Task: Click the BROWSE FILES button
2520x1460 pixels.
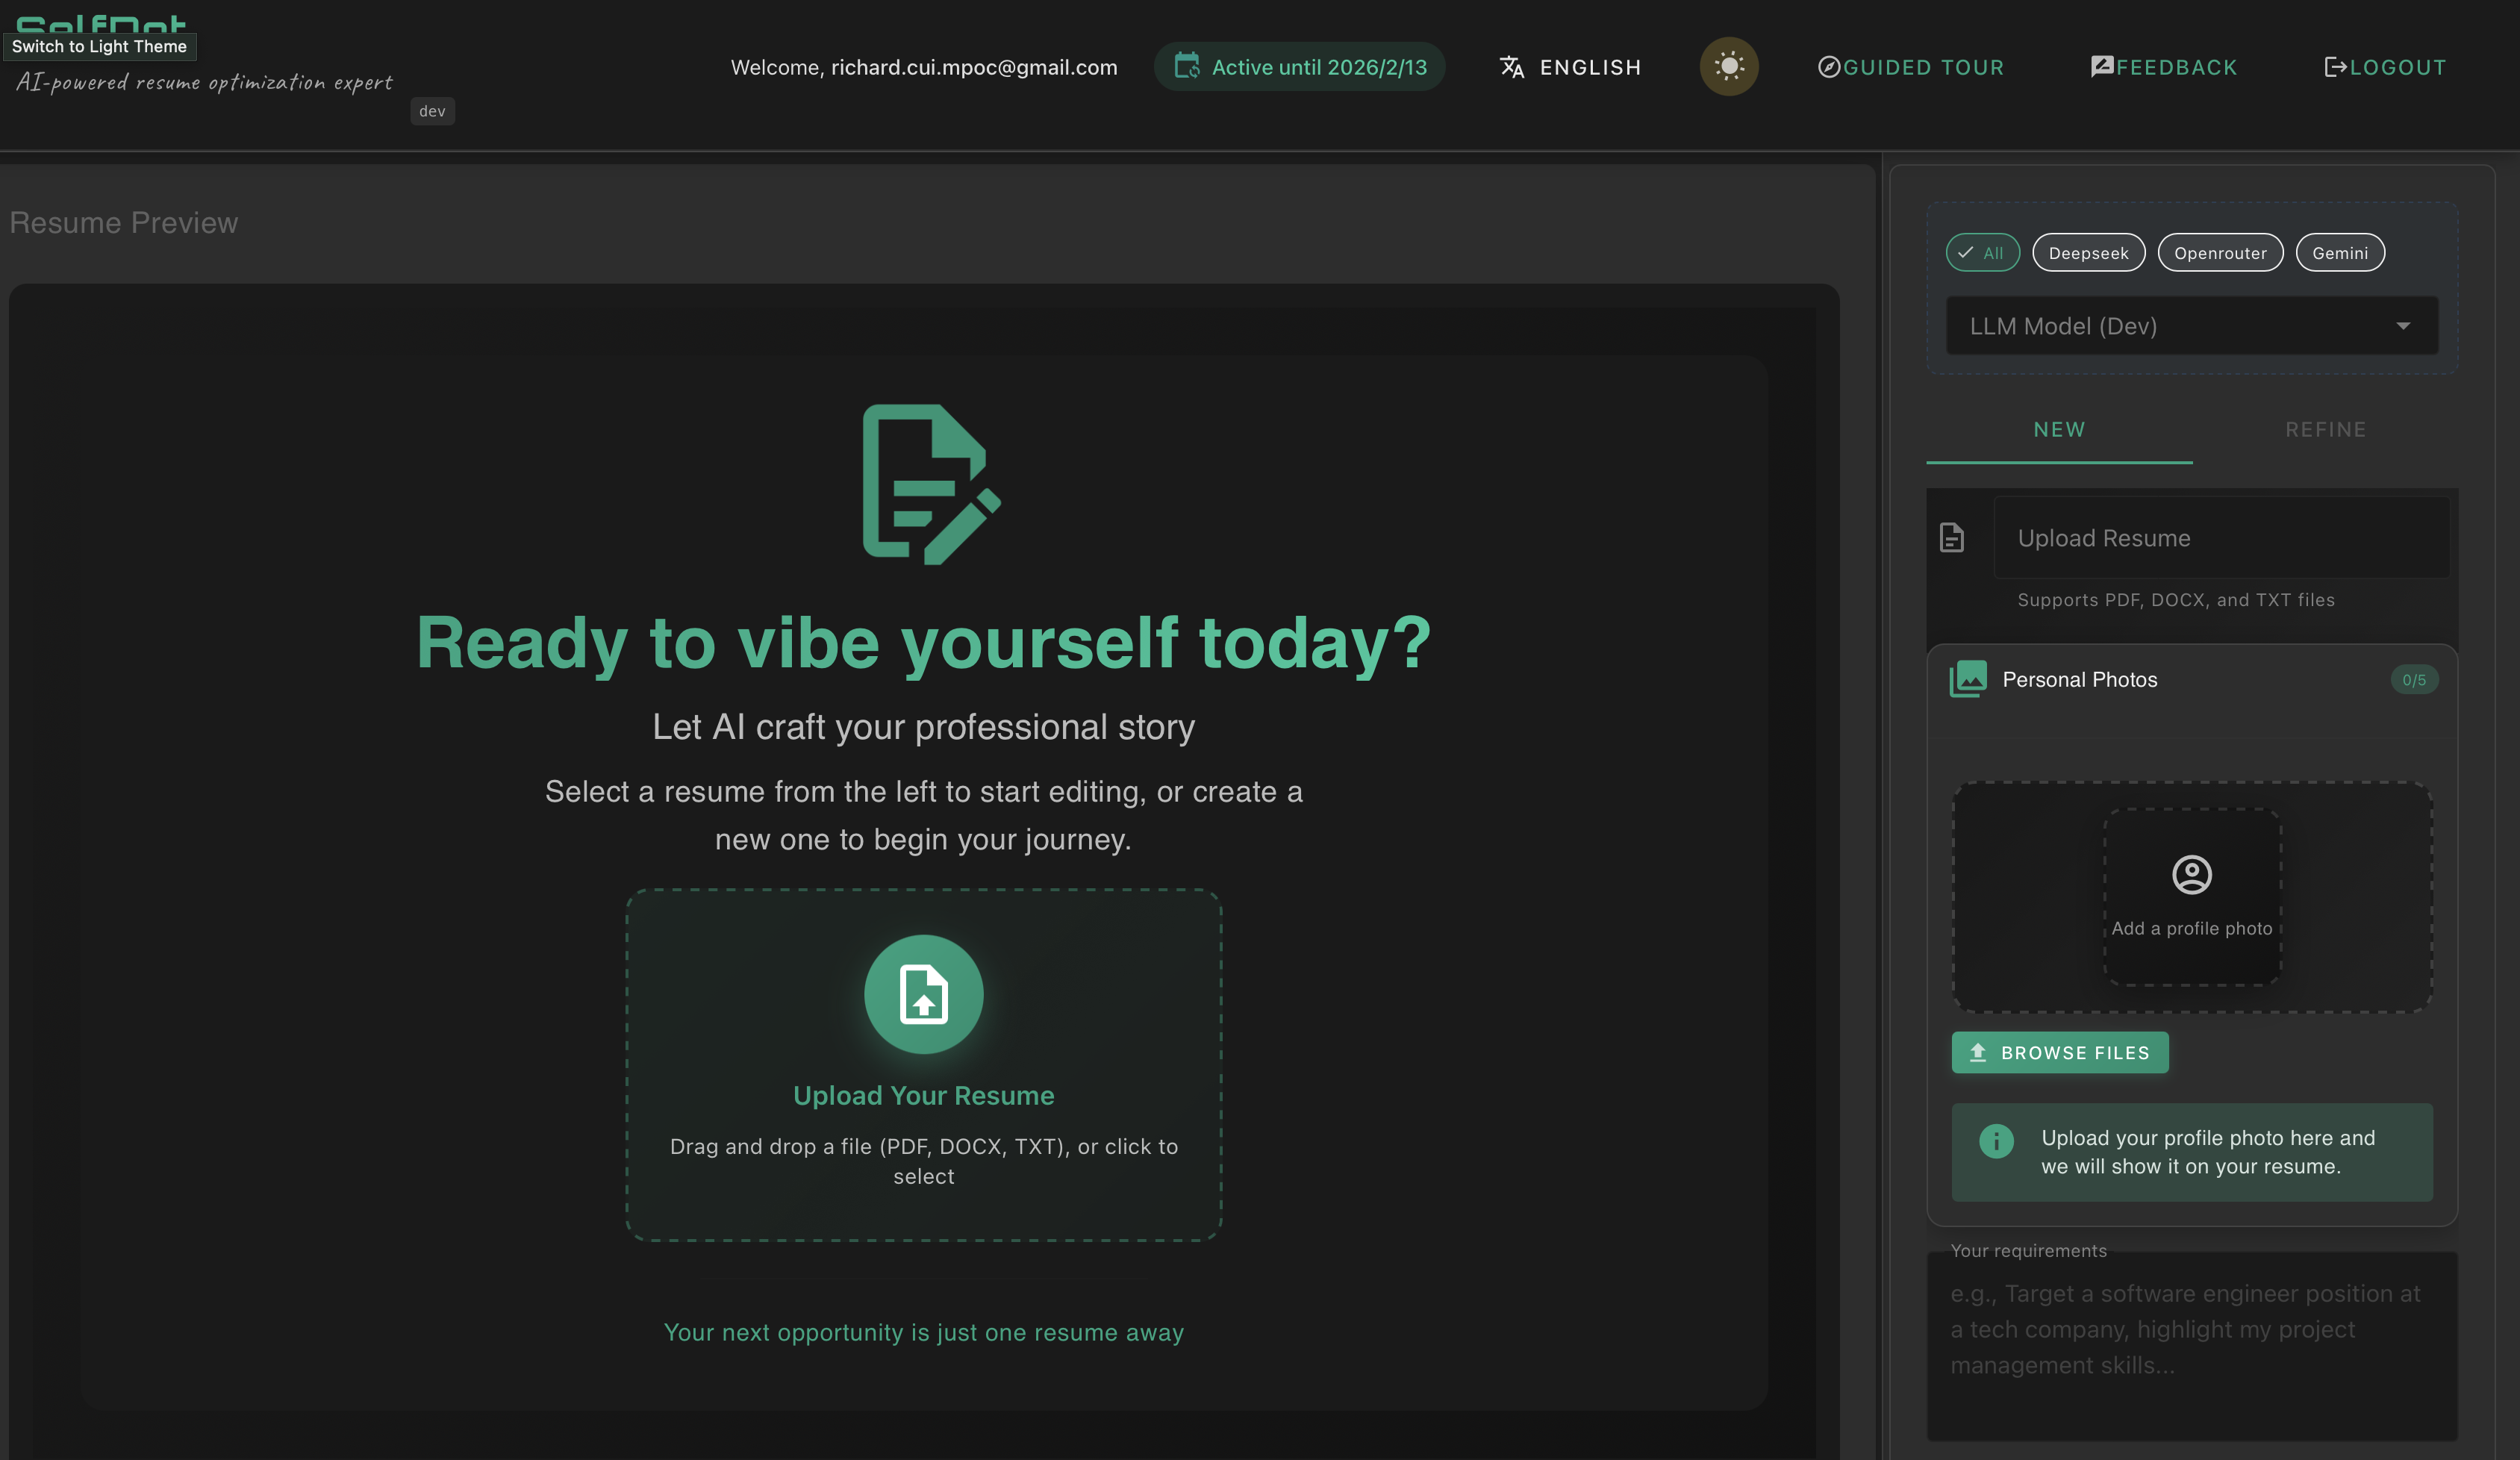Action: pos(2059,1052)
